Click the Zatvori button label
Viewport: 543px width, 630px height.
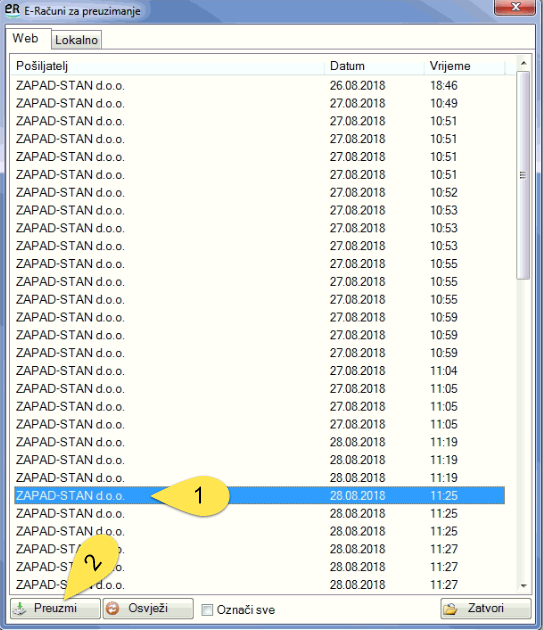[486, 608]
